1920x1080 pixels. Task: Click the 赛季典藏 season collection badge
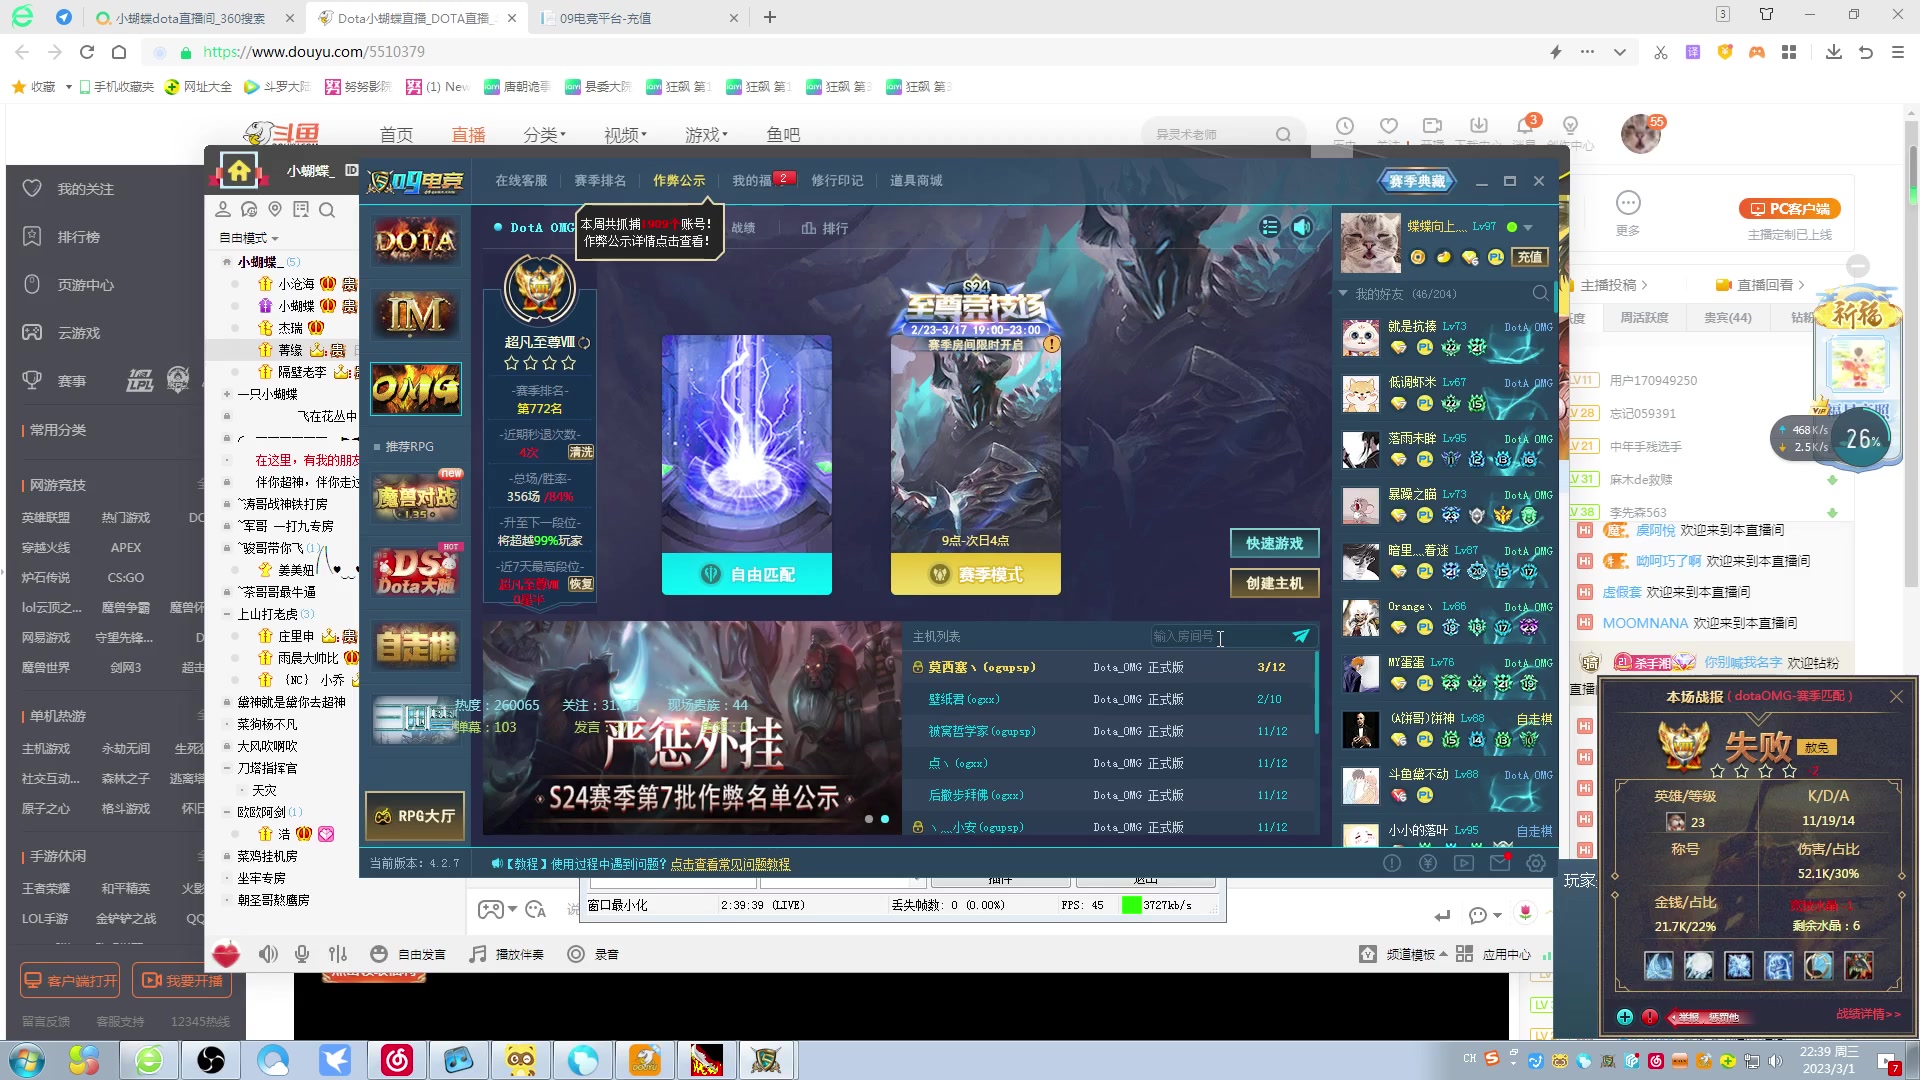tap(1417, 181)
